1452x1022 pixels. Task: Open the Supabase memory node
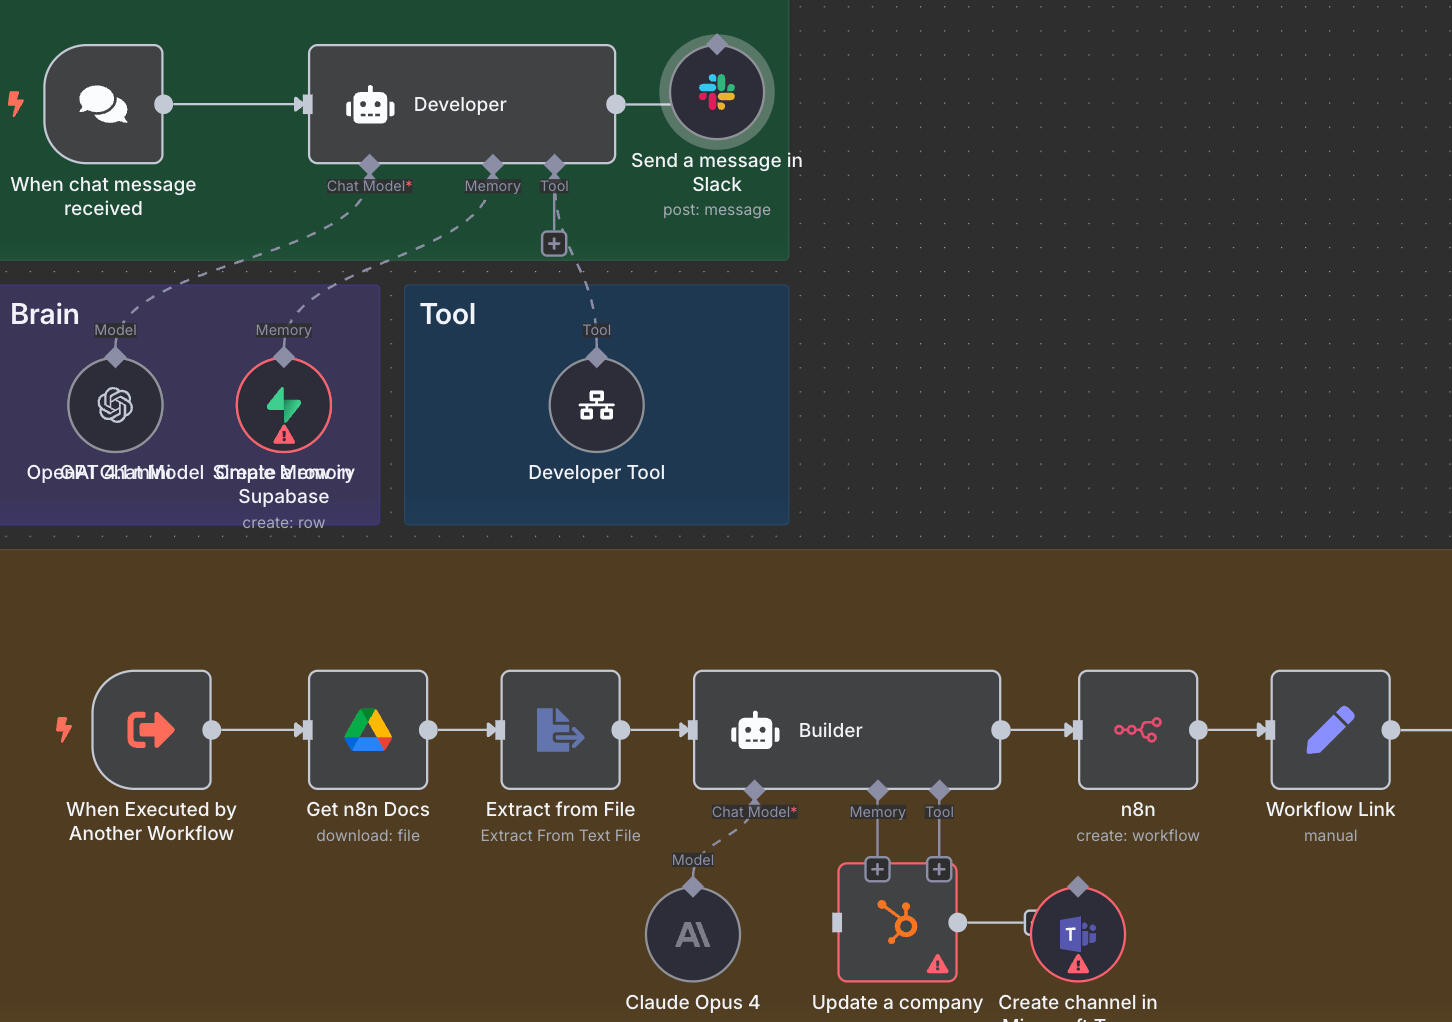[x=284, y=405]
